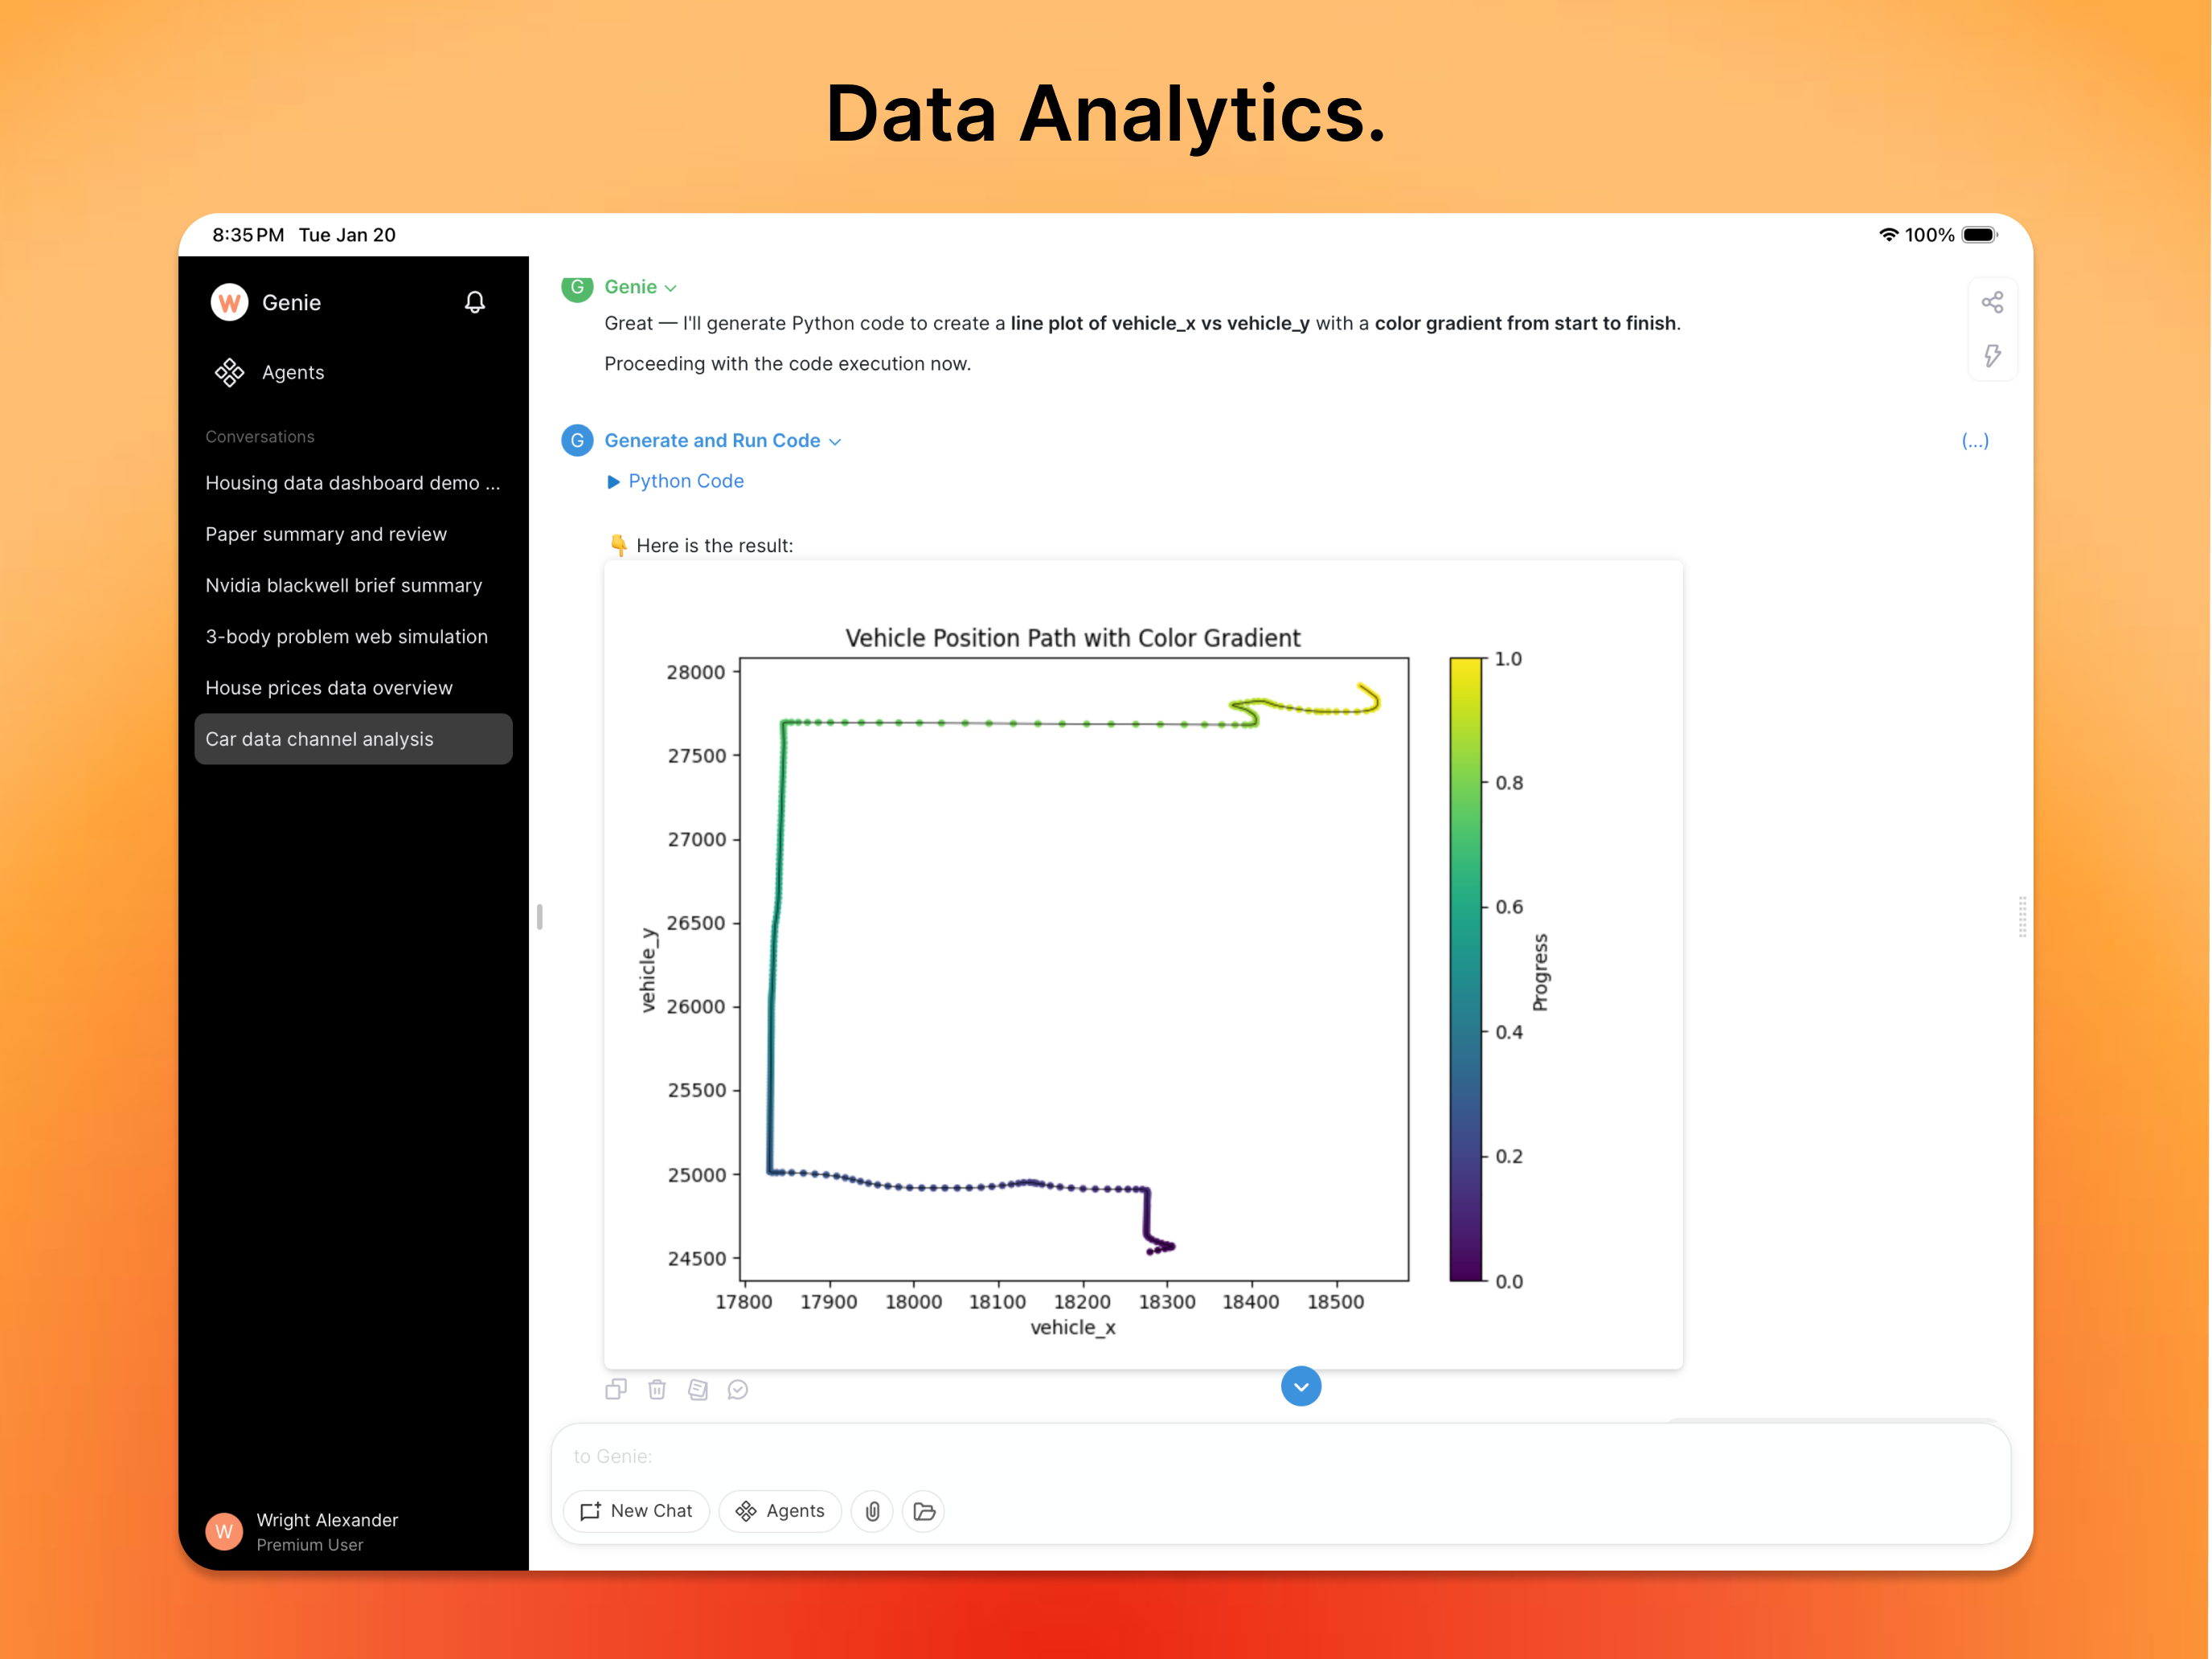Expand Generate and Run Code dropdown
Image resolution: width=2212 pixels, height=1659 pixels.
coord(722,441)
